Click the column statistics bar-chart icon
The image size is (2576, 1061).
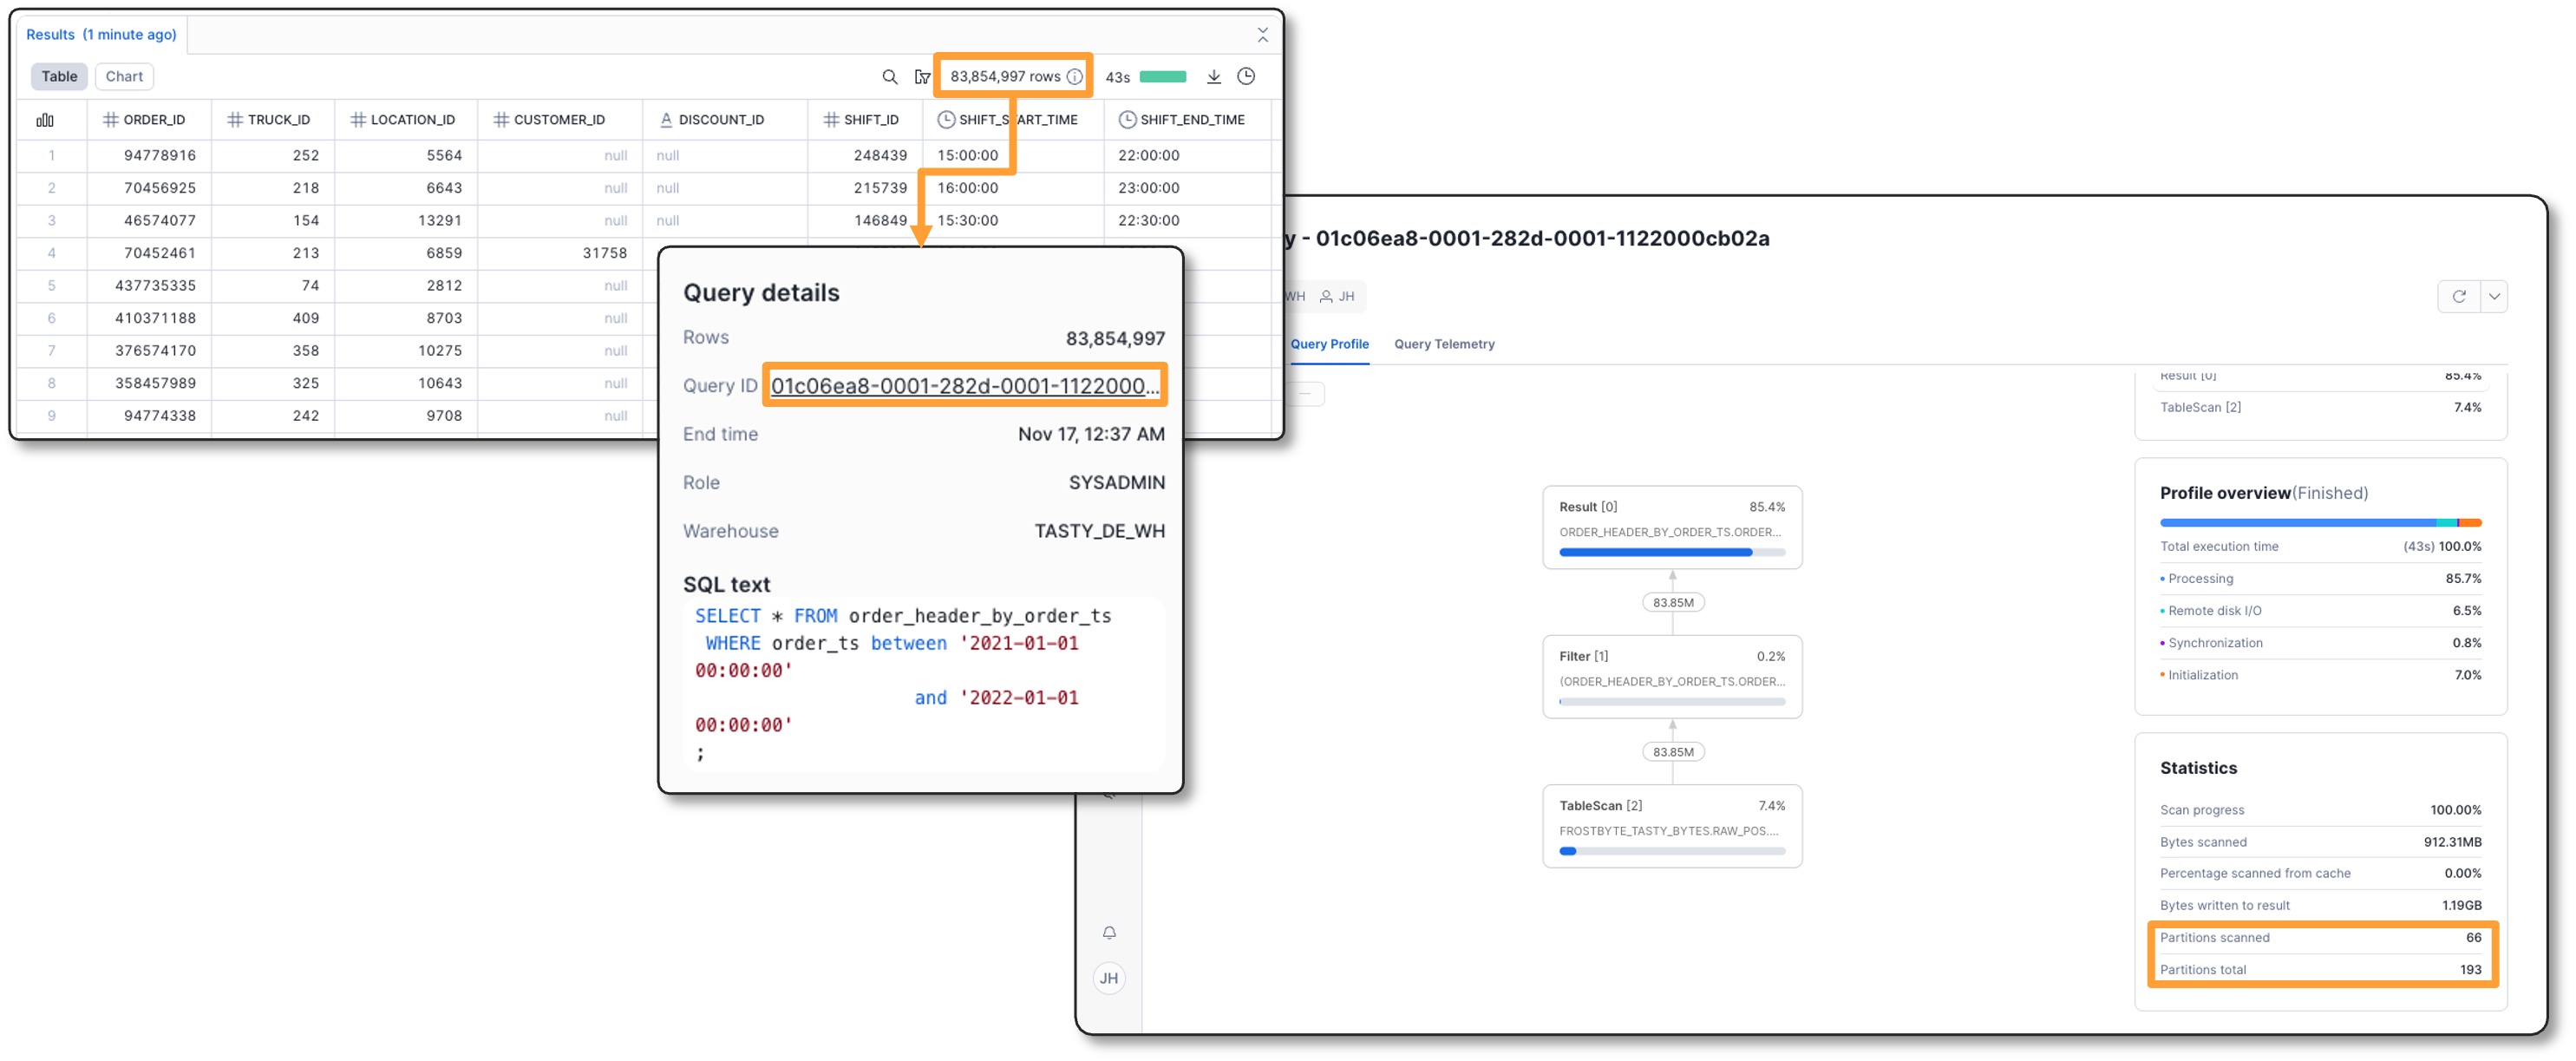click(x=45, y=120)
